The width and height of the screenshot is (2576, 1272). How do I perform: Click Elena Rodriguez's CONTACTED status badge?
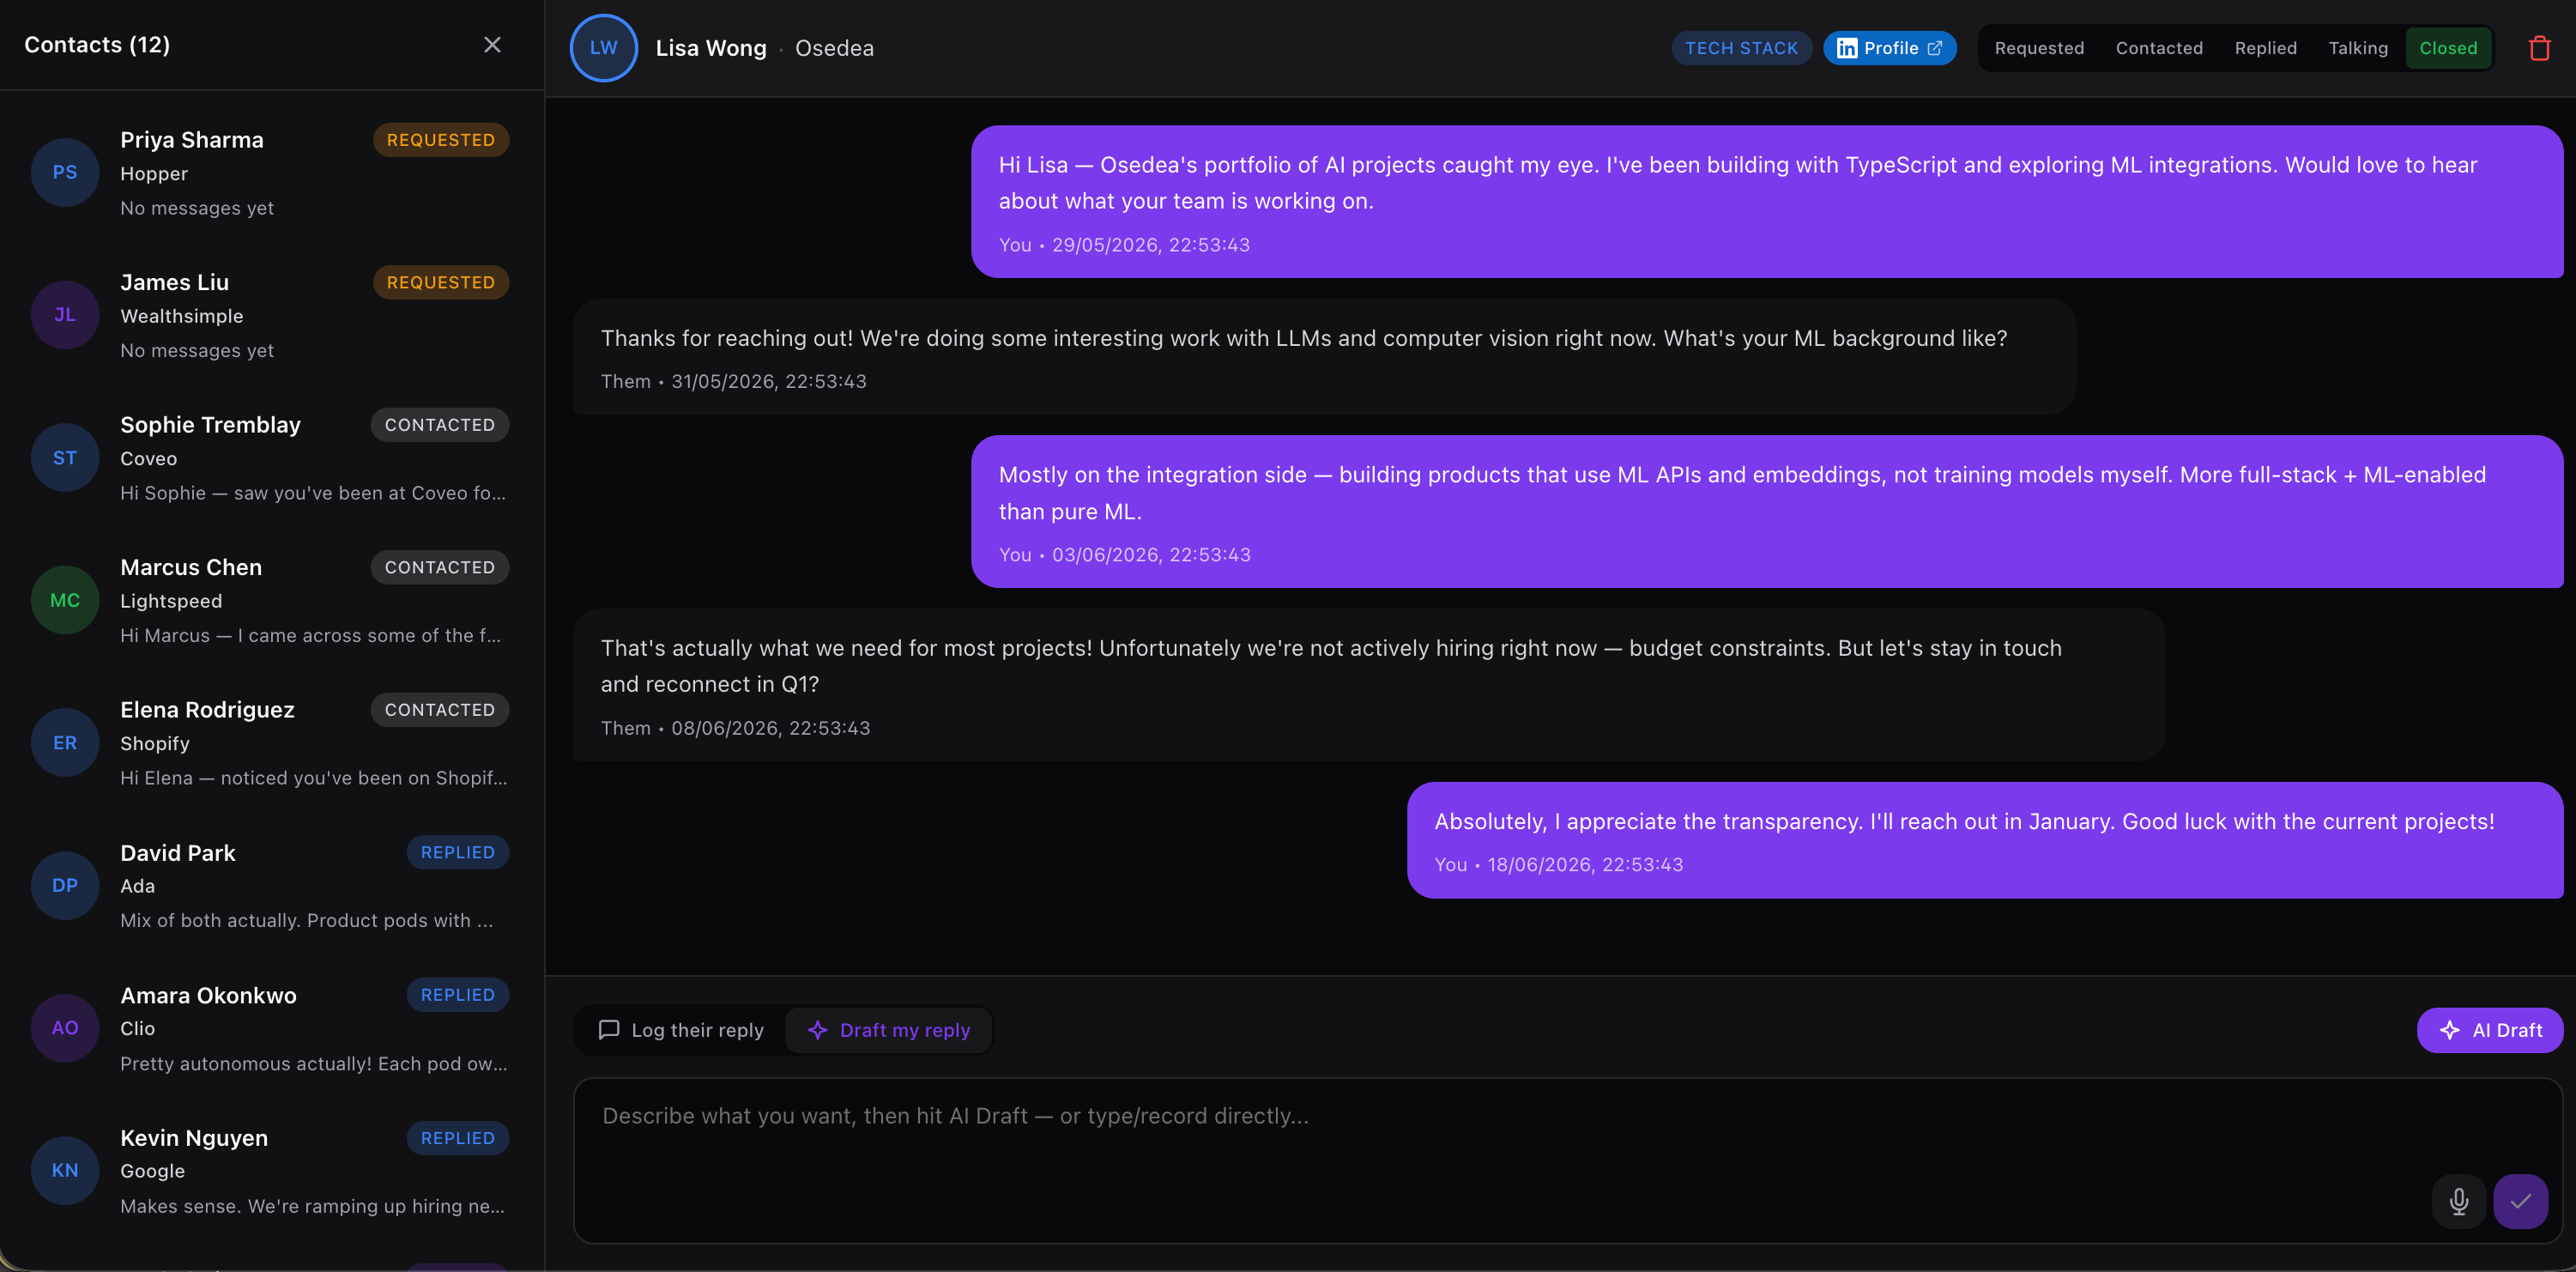pyautogui.click(x=440, y=710)
